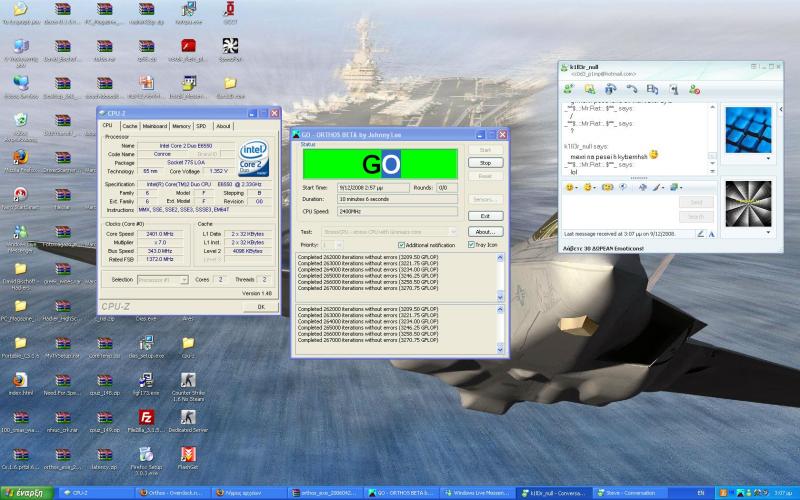The width and height of the screenshot is (800, 500).
Task: Click the voice clip icon in Messenger
Action: pyautogui.click(x=623, y=188)
